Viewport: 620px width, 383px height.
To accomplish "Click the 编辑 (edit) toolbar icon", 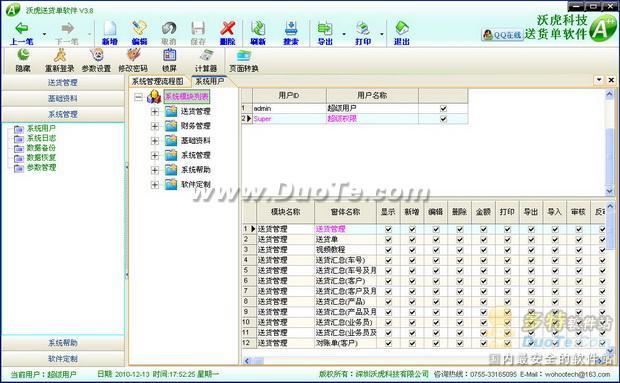I will coord(139,33).
